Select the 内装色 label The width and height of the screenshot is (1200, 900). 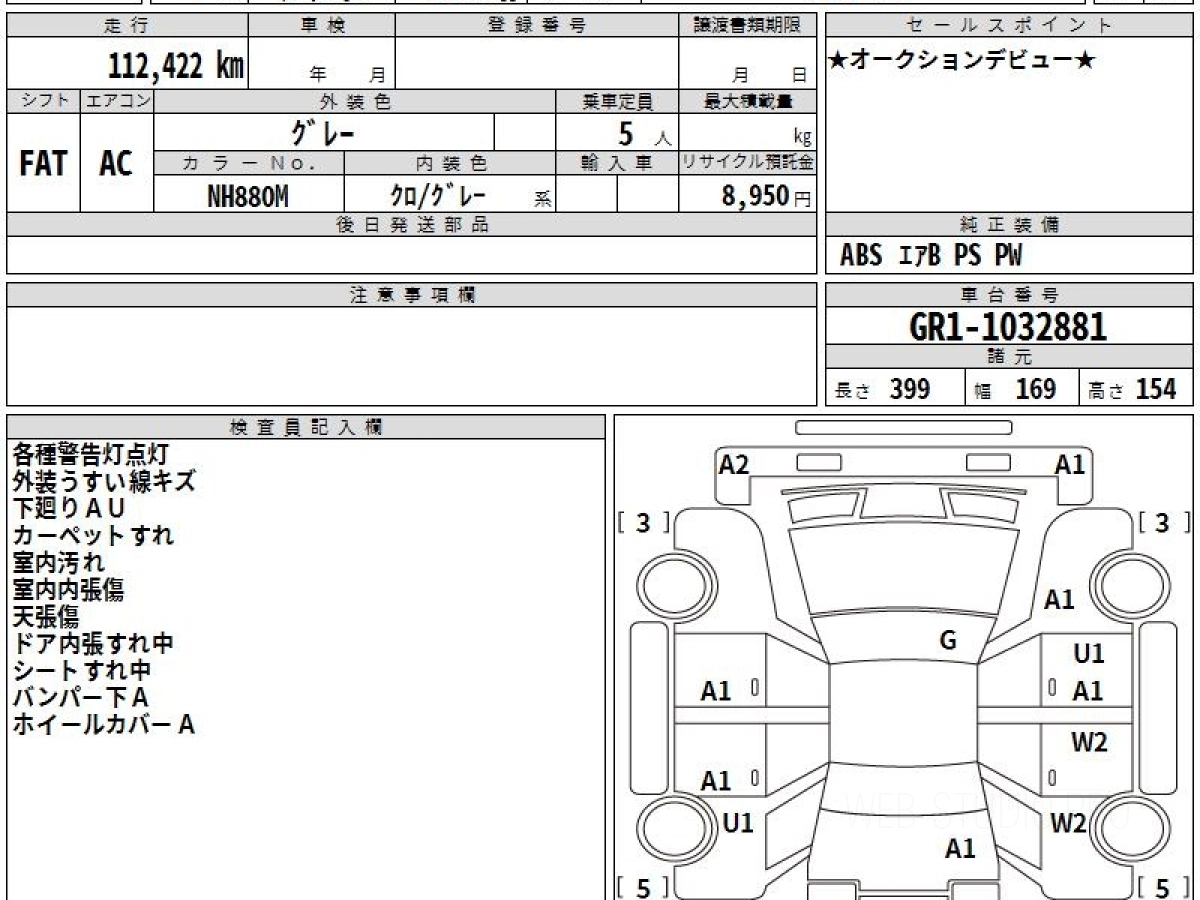pos(450,163)
